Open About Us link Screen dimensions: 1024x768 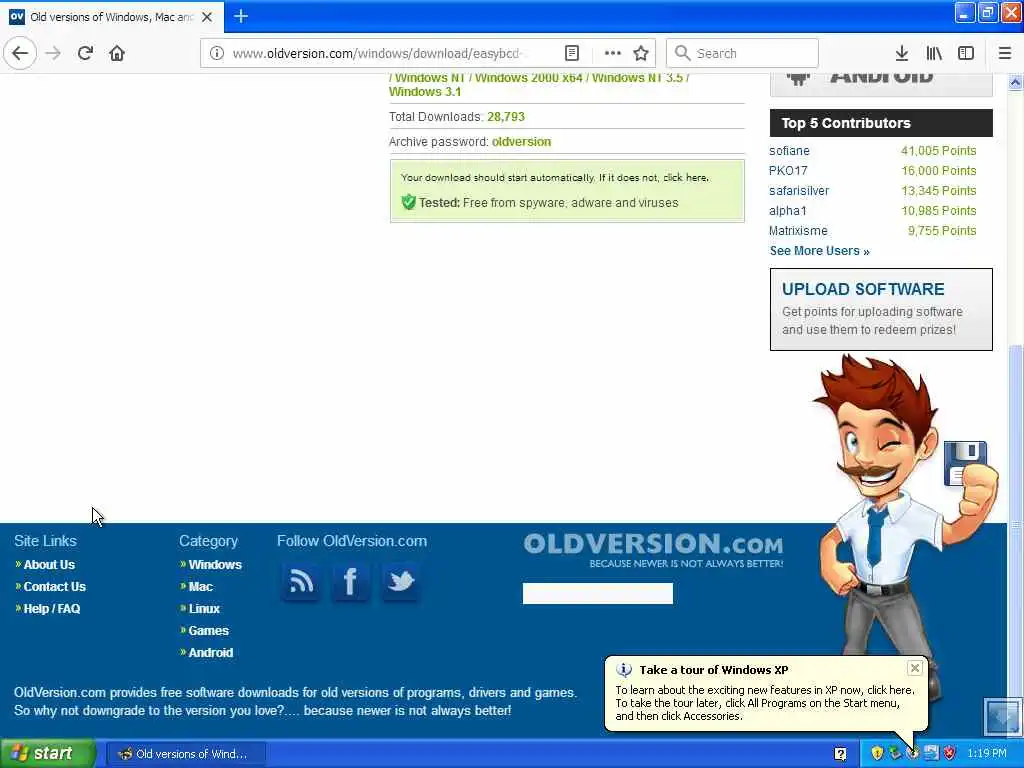pos(49,564)
